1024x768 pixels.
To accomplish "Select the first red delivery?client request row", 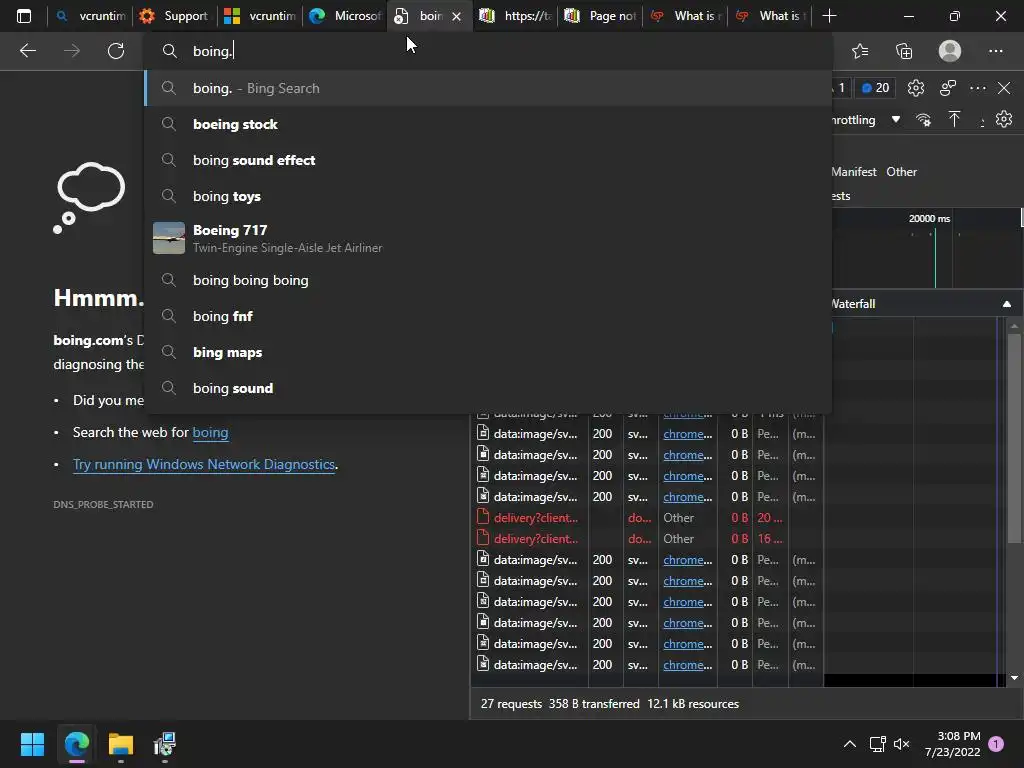I will pos(647,518).
